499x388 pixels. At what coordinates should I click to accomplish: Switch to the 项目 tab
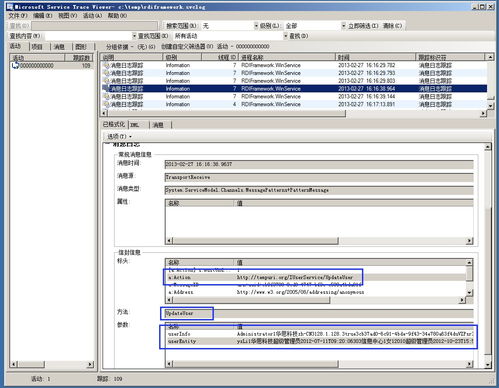pos(37,47)
